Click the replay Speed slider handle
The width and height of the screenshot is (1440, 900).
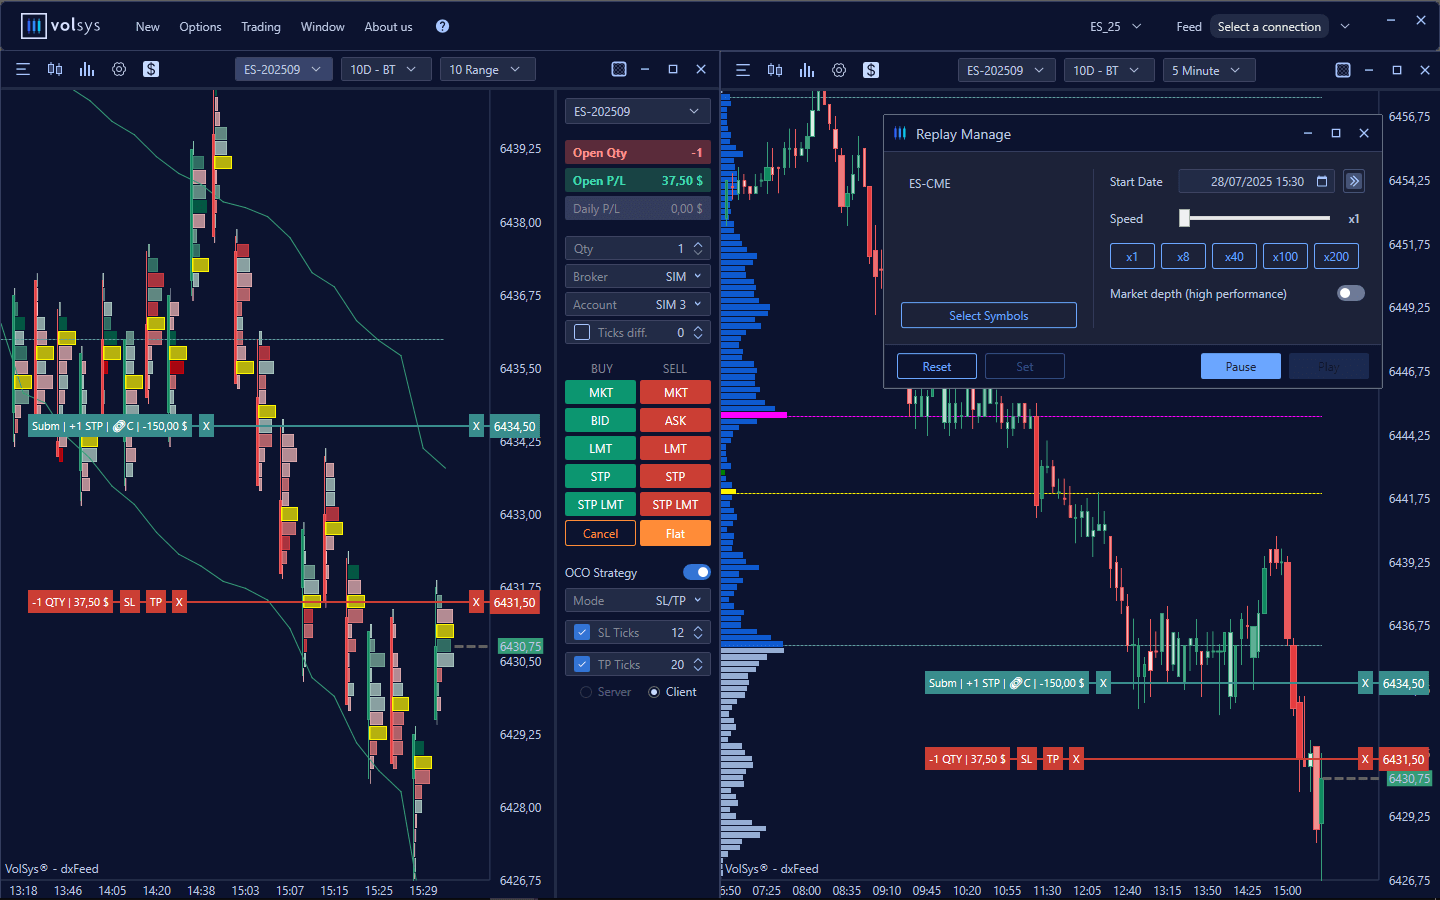[x=1185, y=218]
